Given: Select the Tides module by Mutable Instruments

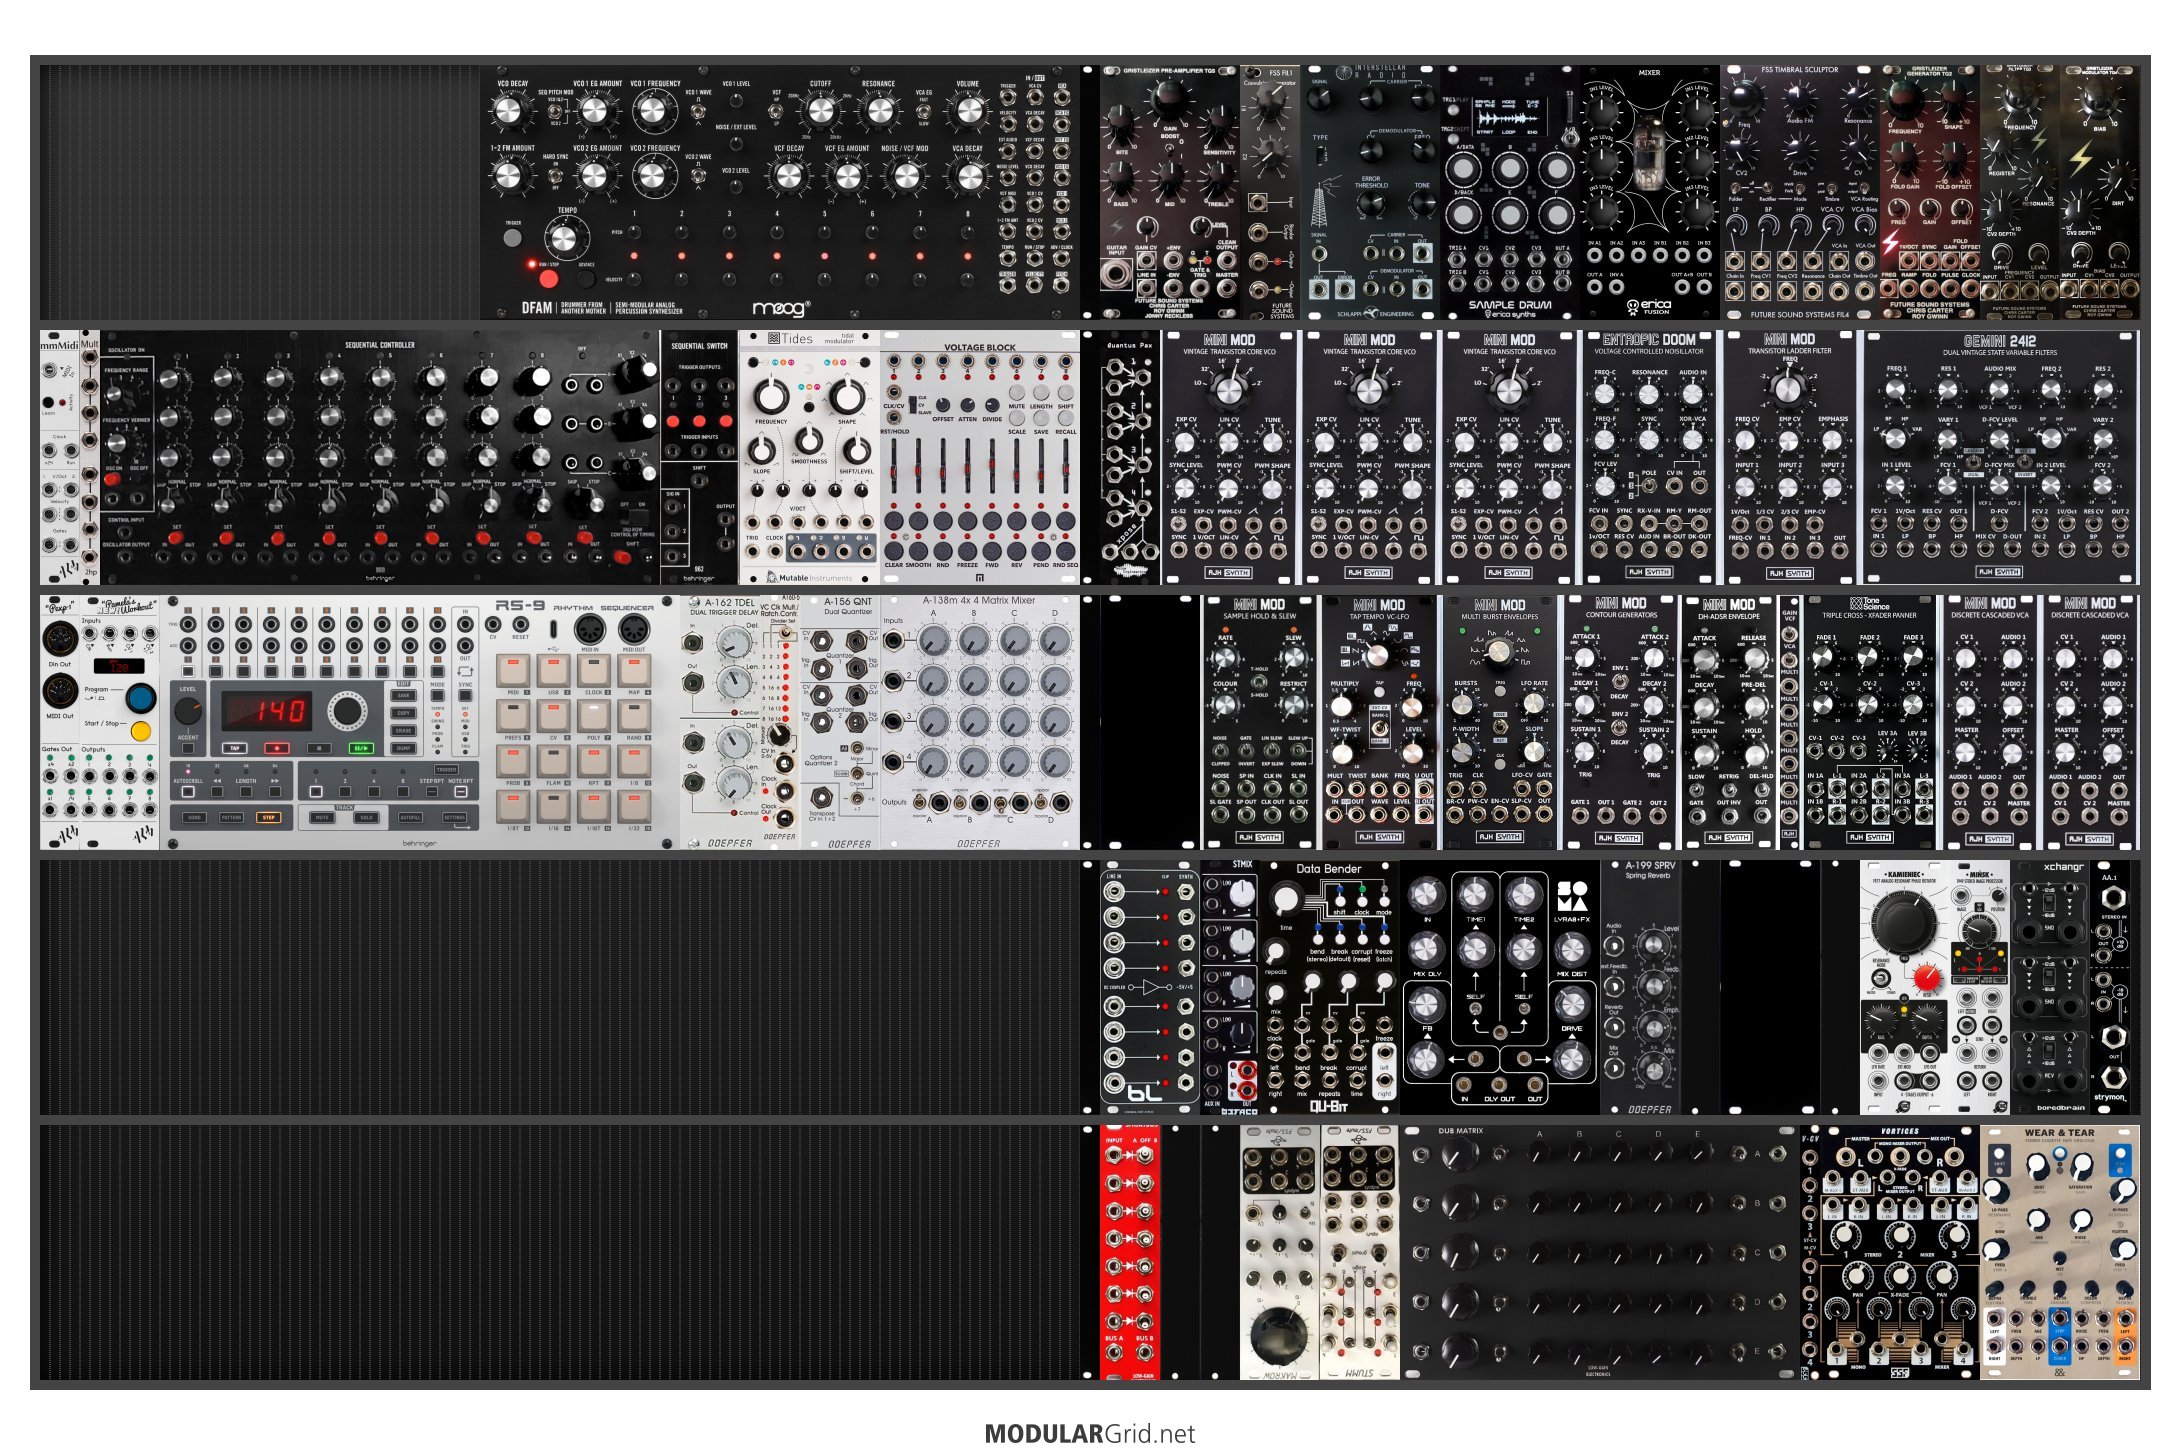Looking at the screenshot, I should [810, 458].
